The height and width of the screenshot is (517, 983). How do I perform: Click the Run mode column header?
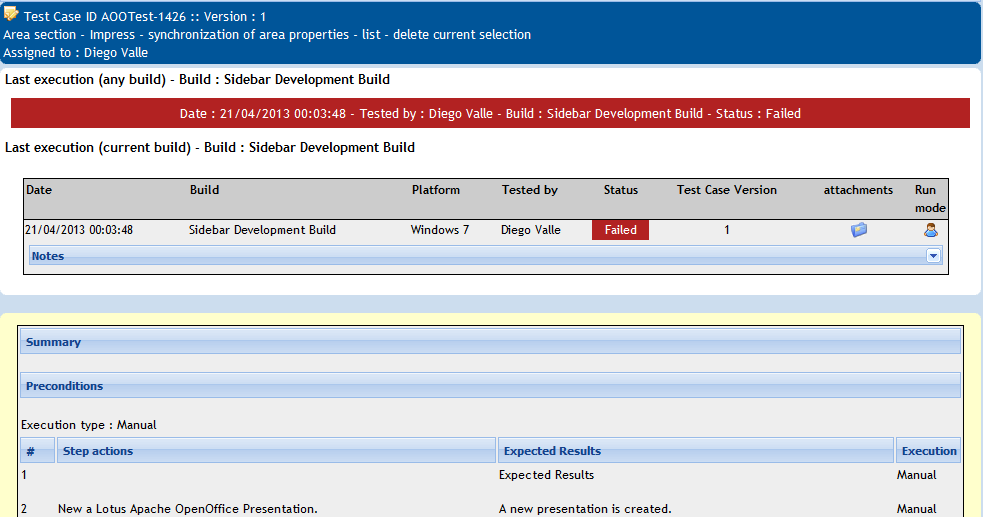[930, 199]
